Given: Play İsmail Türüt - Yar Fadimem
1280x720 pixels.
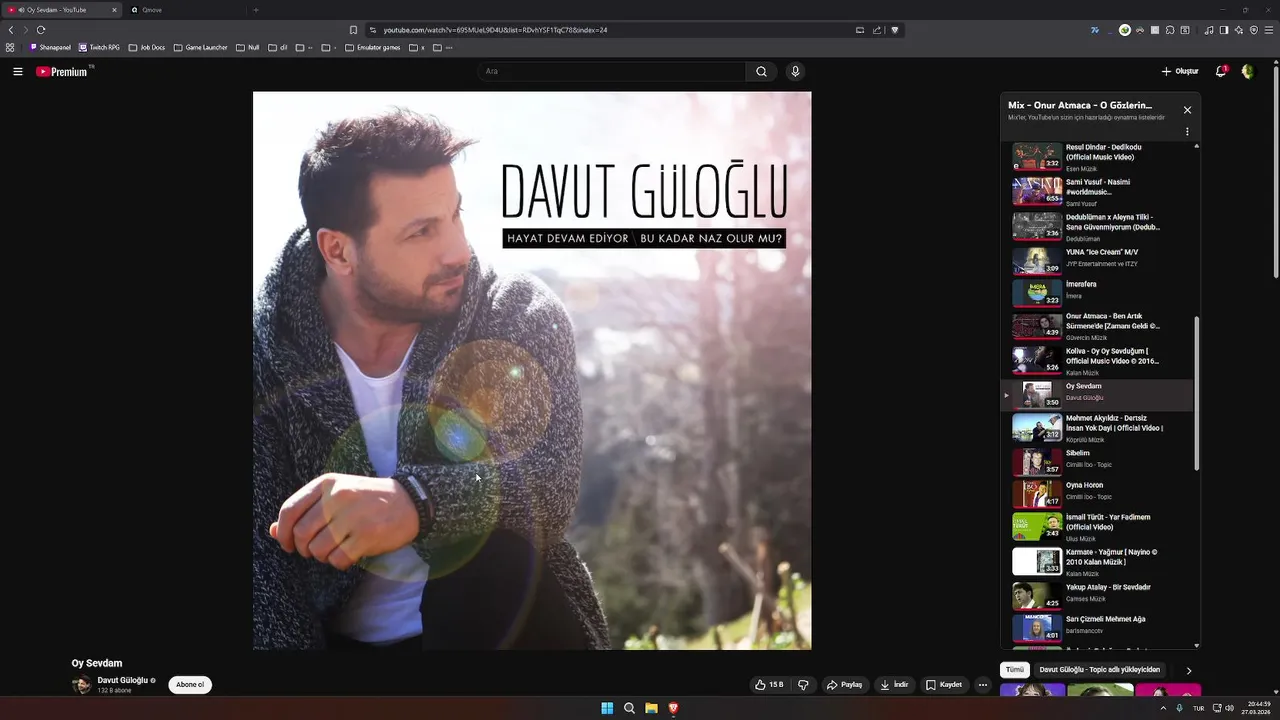Looking at the screenshot, I should click(1097, 527).
